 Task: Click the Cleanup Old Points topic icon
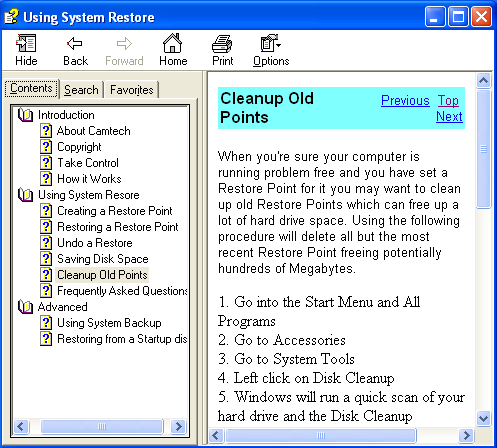coord(46,275)
